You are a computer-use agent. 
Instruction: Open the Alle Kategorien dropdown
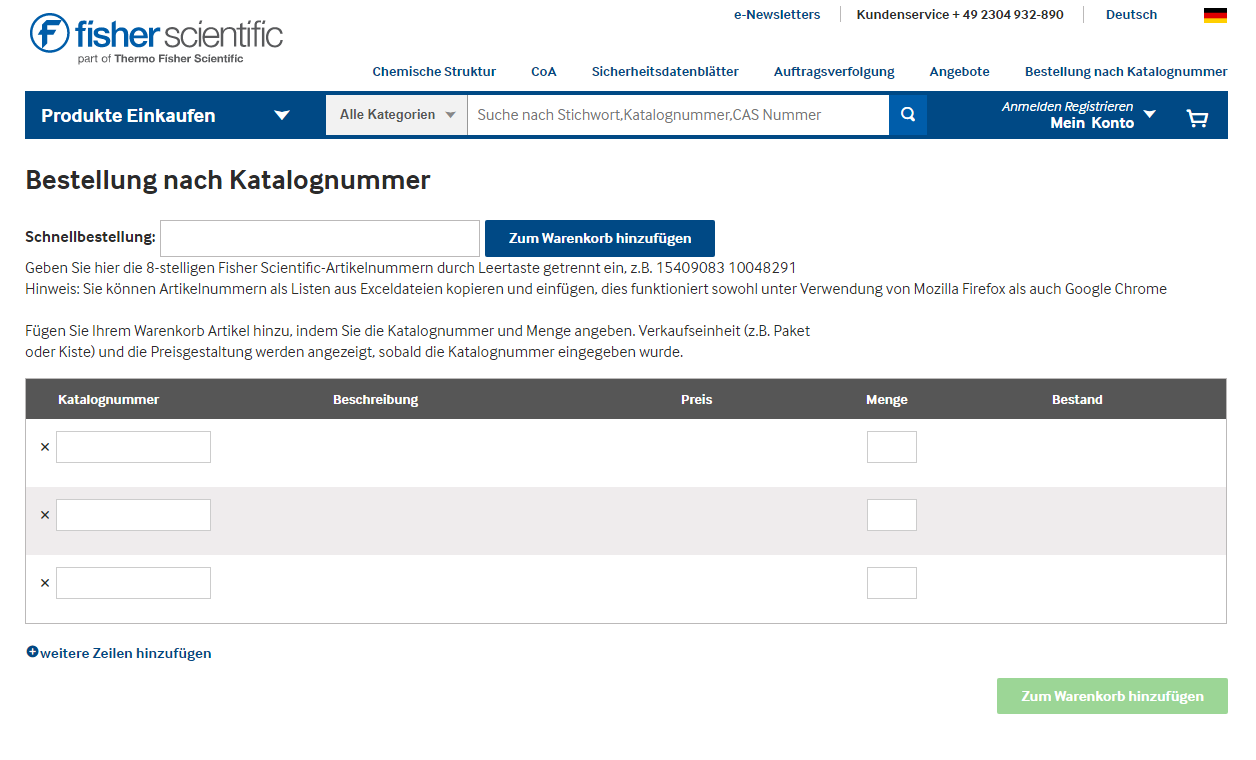[x=397, y=115]
